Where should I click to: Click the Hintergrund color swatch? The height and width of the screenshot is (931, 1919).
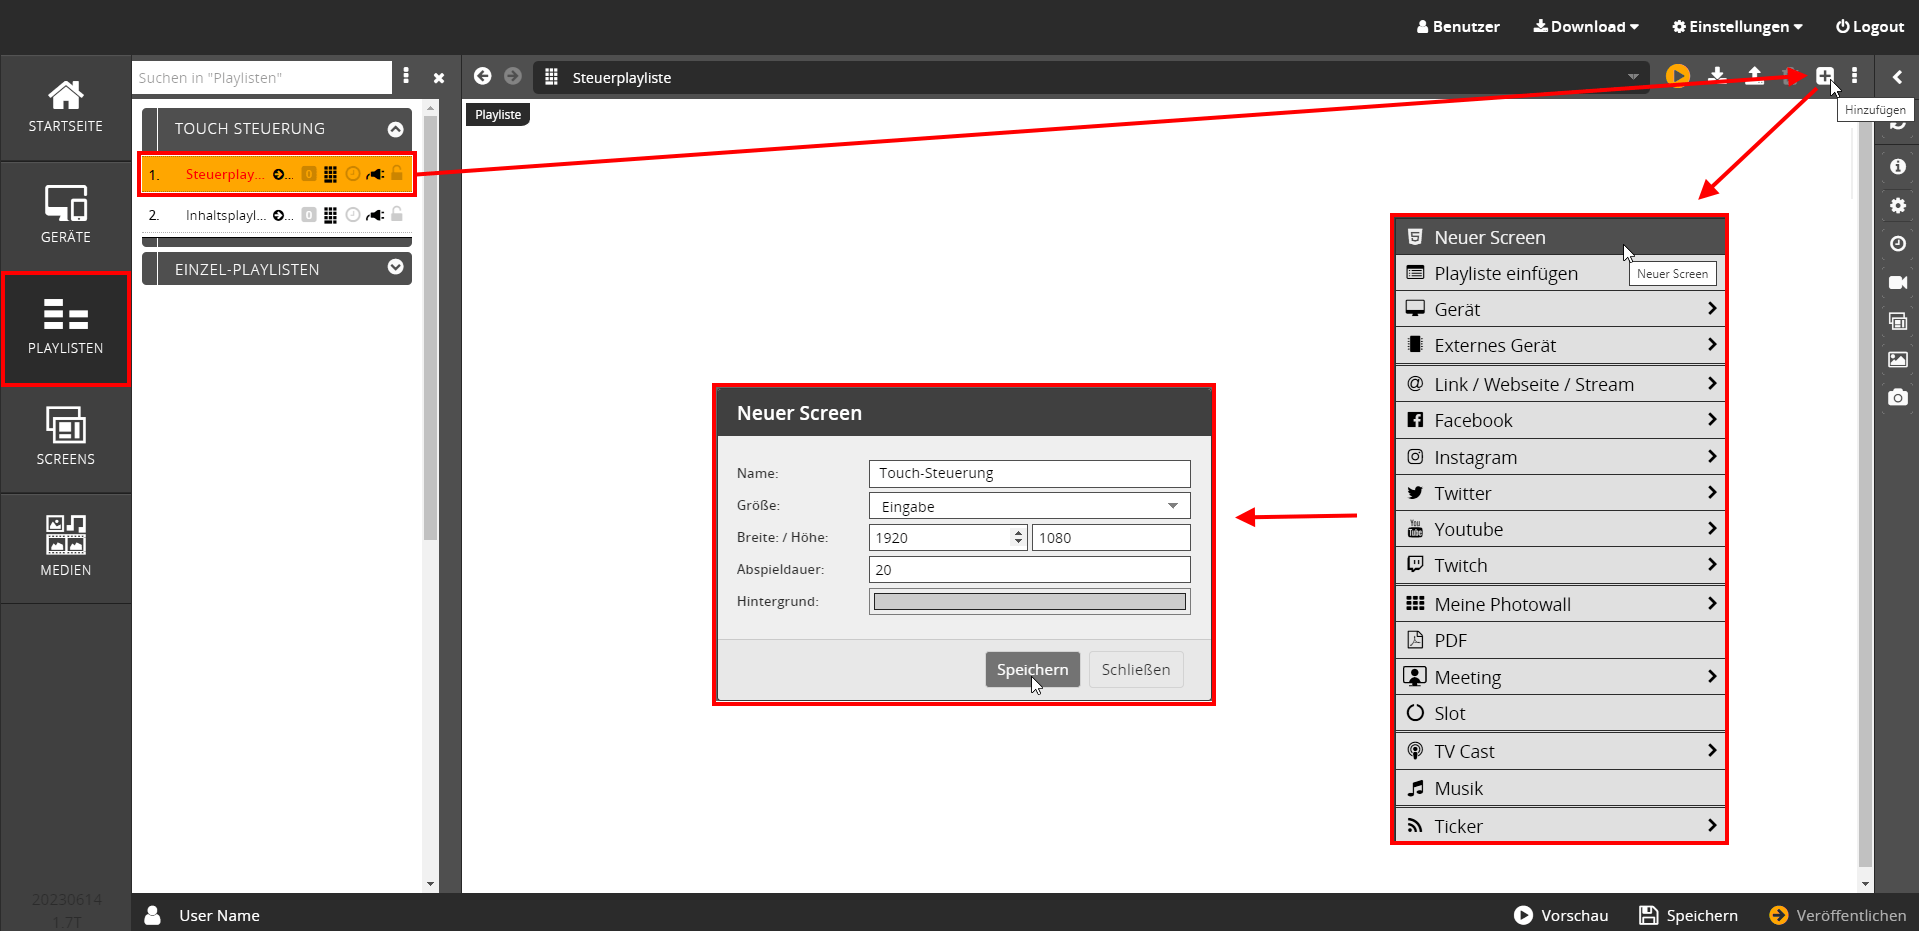point(1029,602)
